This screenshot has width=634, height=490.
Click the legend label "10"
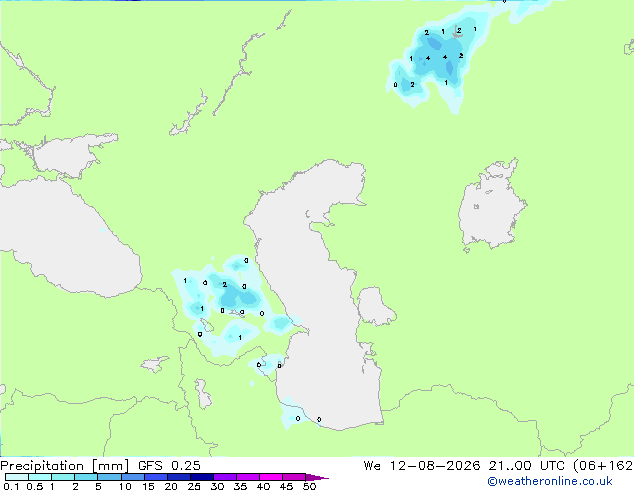point(125,486)
